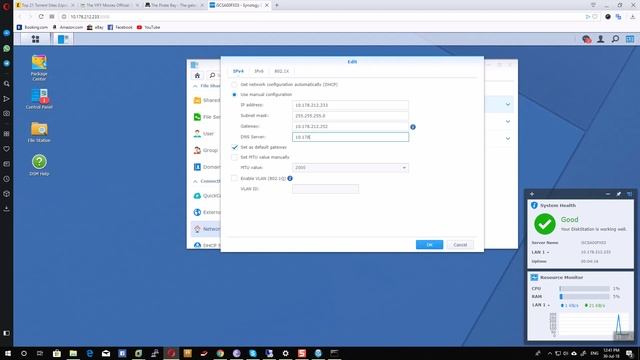This screenshot has width=640, height=360.
Task: Open QuickConnect in Control Panel sidebar
Action: (x=207, y=196)
